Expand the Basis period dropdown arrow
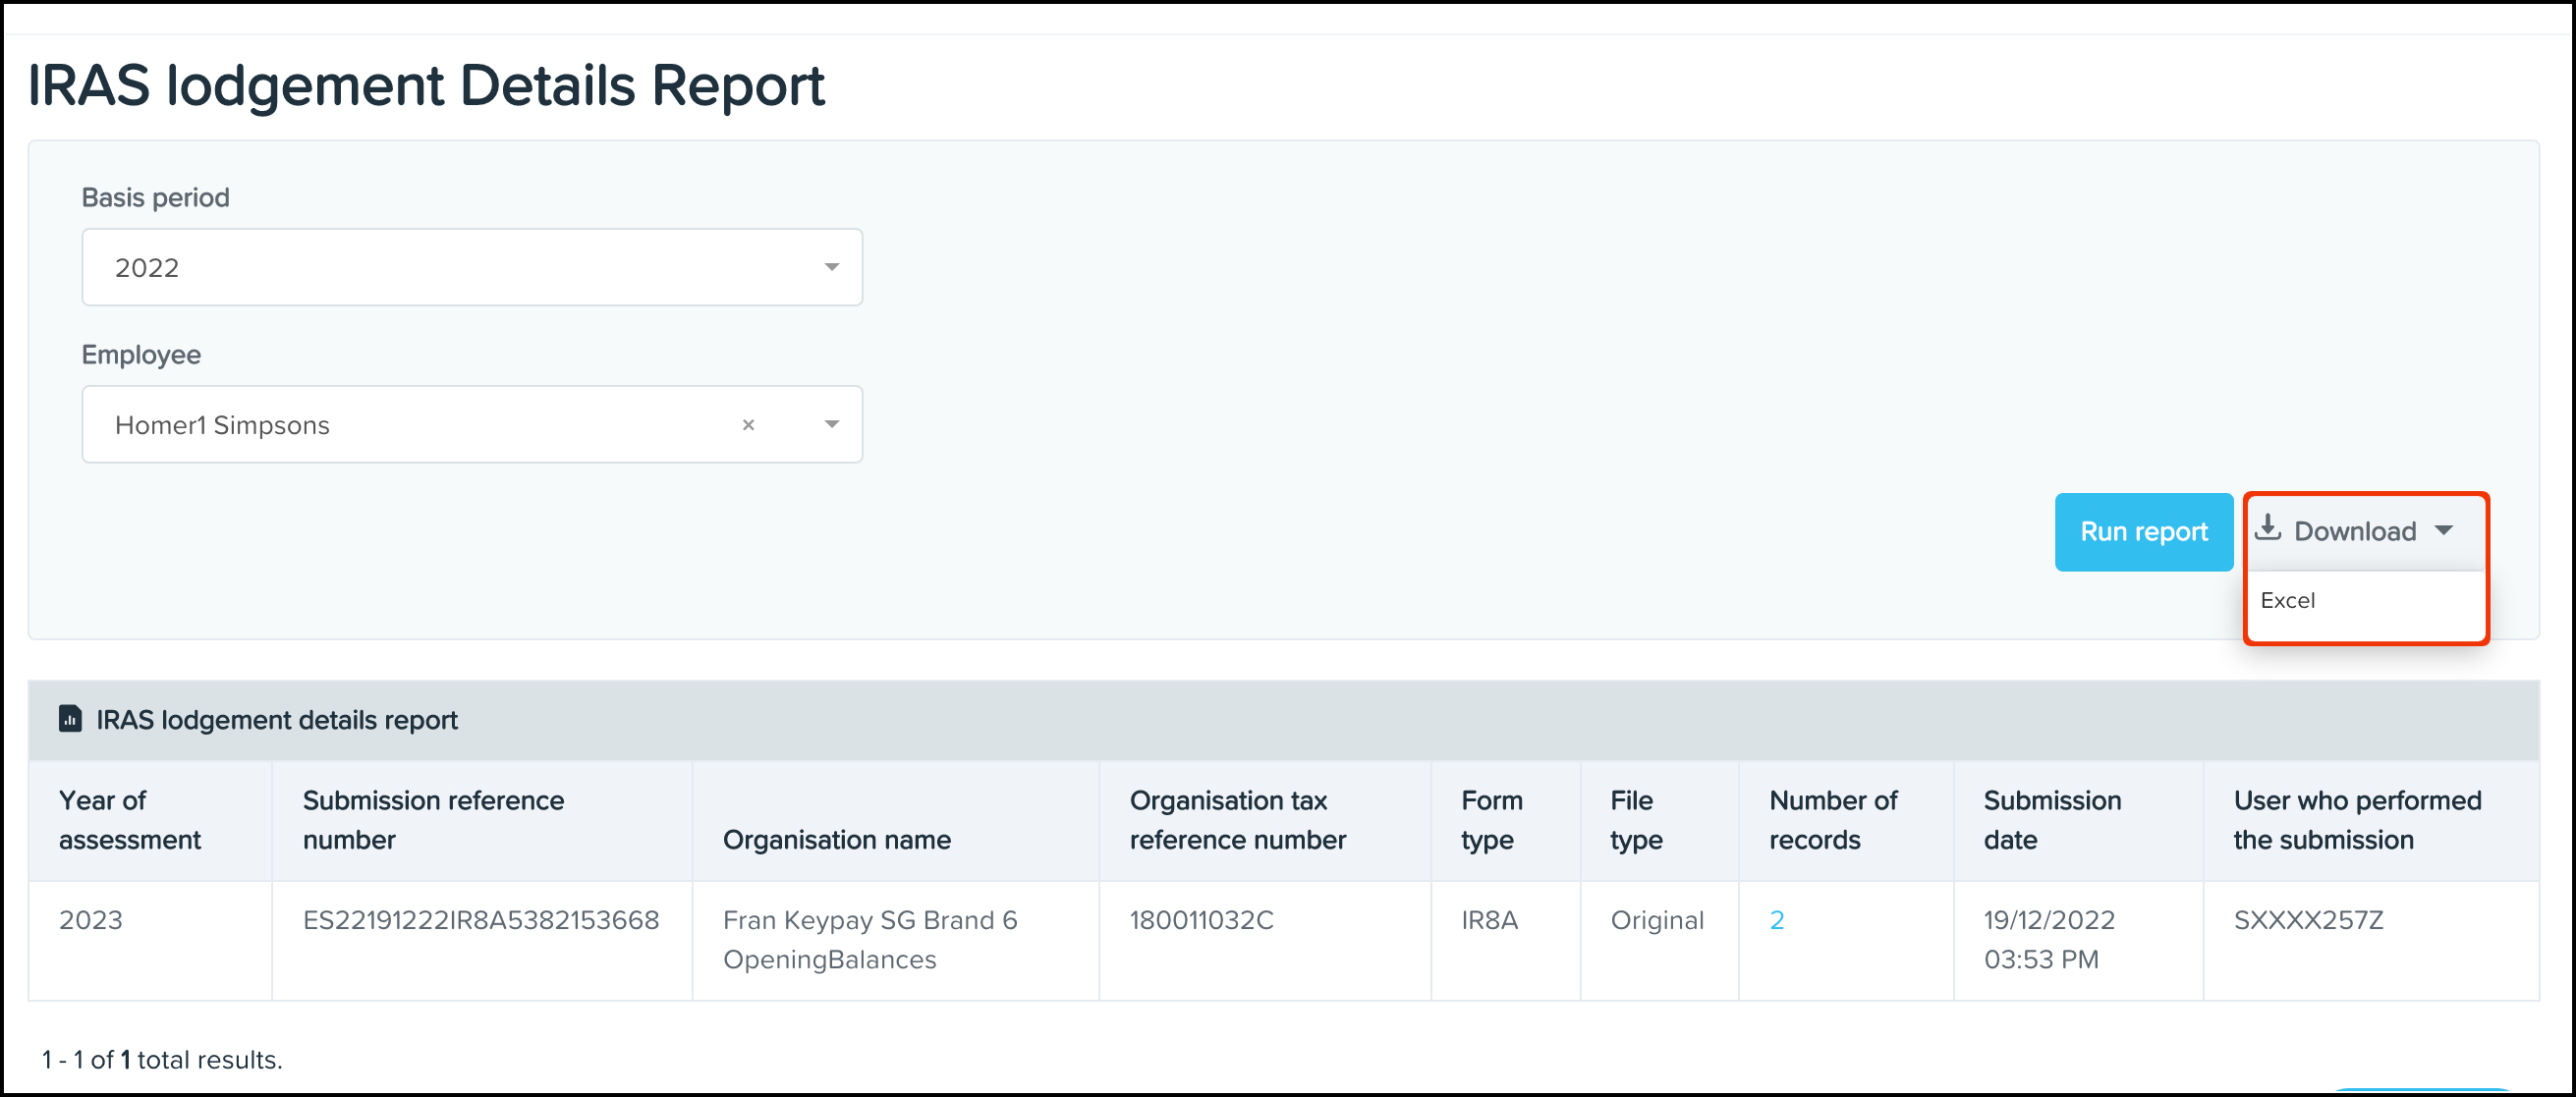The width and height of the screenshot is (2576, 1097). 831,267
